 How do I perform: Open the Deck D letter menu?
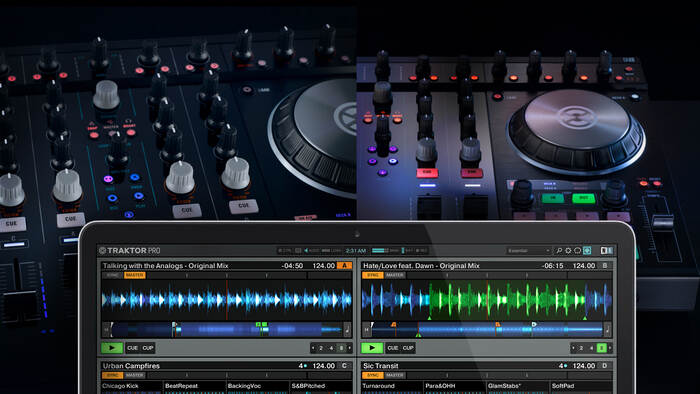tap(605, 366)
